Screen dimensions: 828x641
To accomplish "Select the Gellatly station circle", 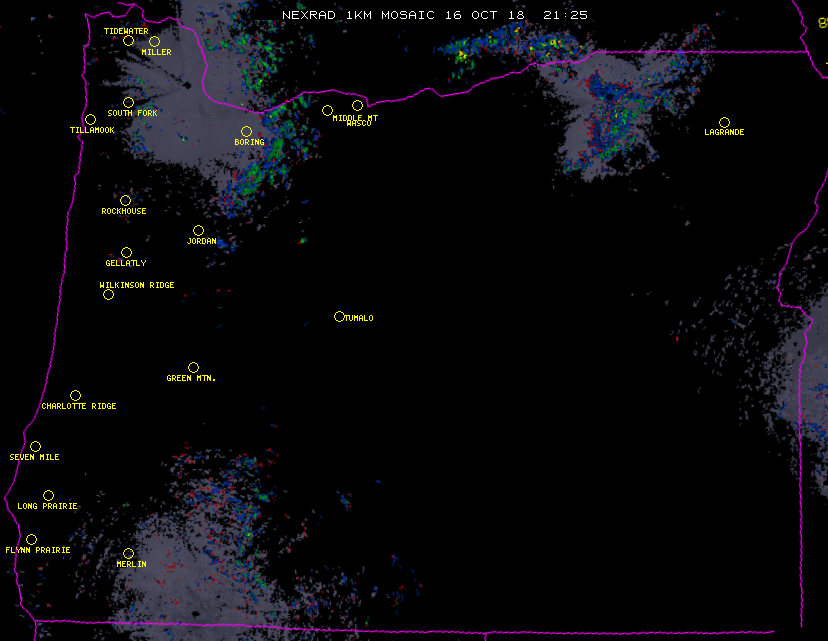I will 126,252.
